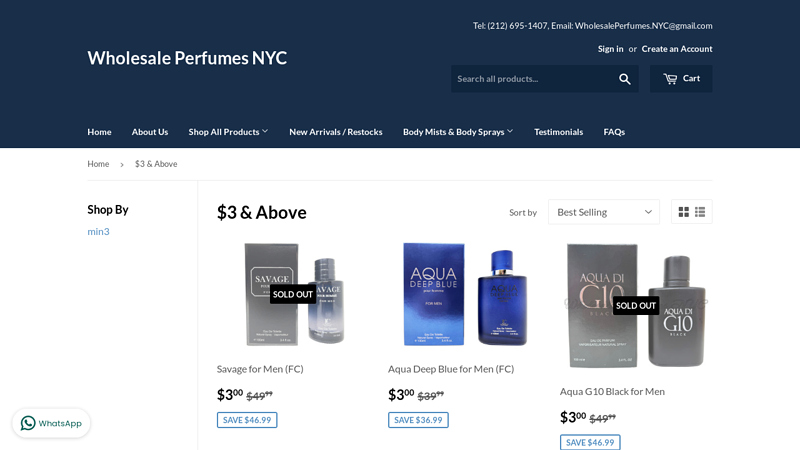Click the Sign in link
800x450 pixels.
[x=610, y=49]
